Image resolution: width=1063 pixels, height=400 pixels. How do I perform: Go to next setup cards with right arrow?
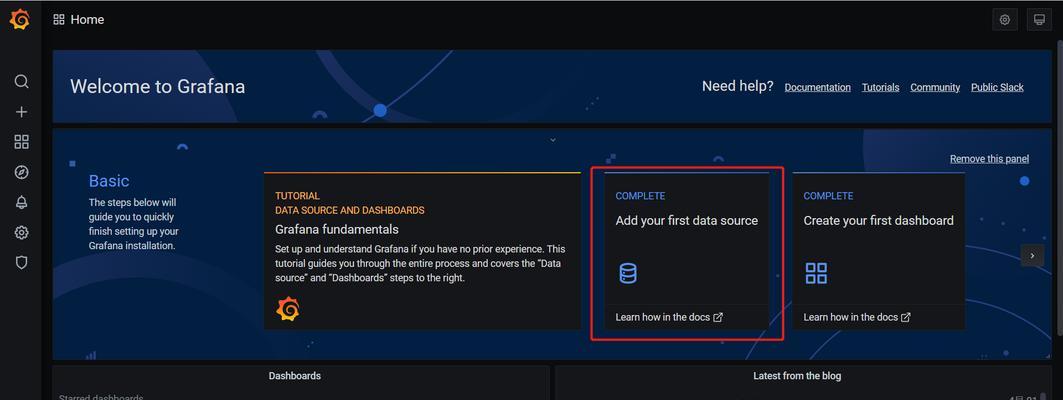(x=1032, y=256)
